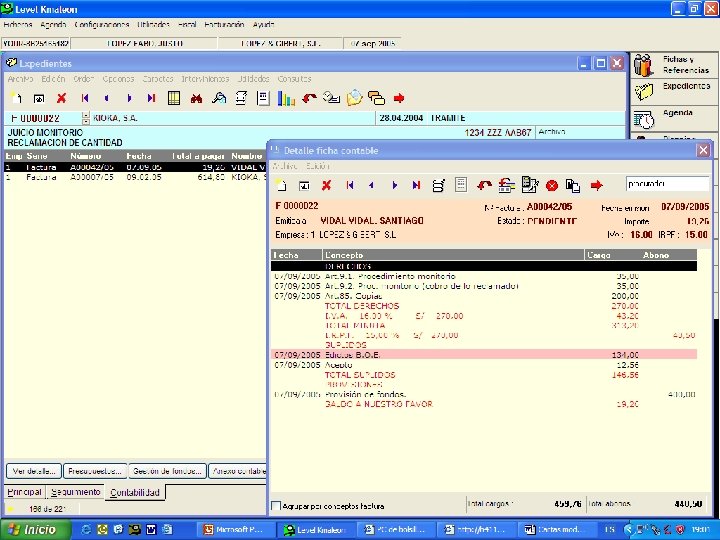
Task: Click the Anexo contable button
Action: tap(238, 471)
